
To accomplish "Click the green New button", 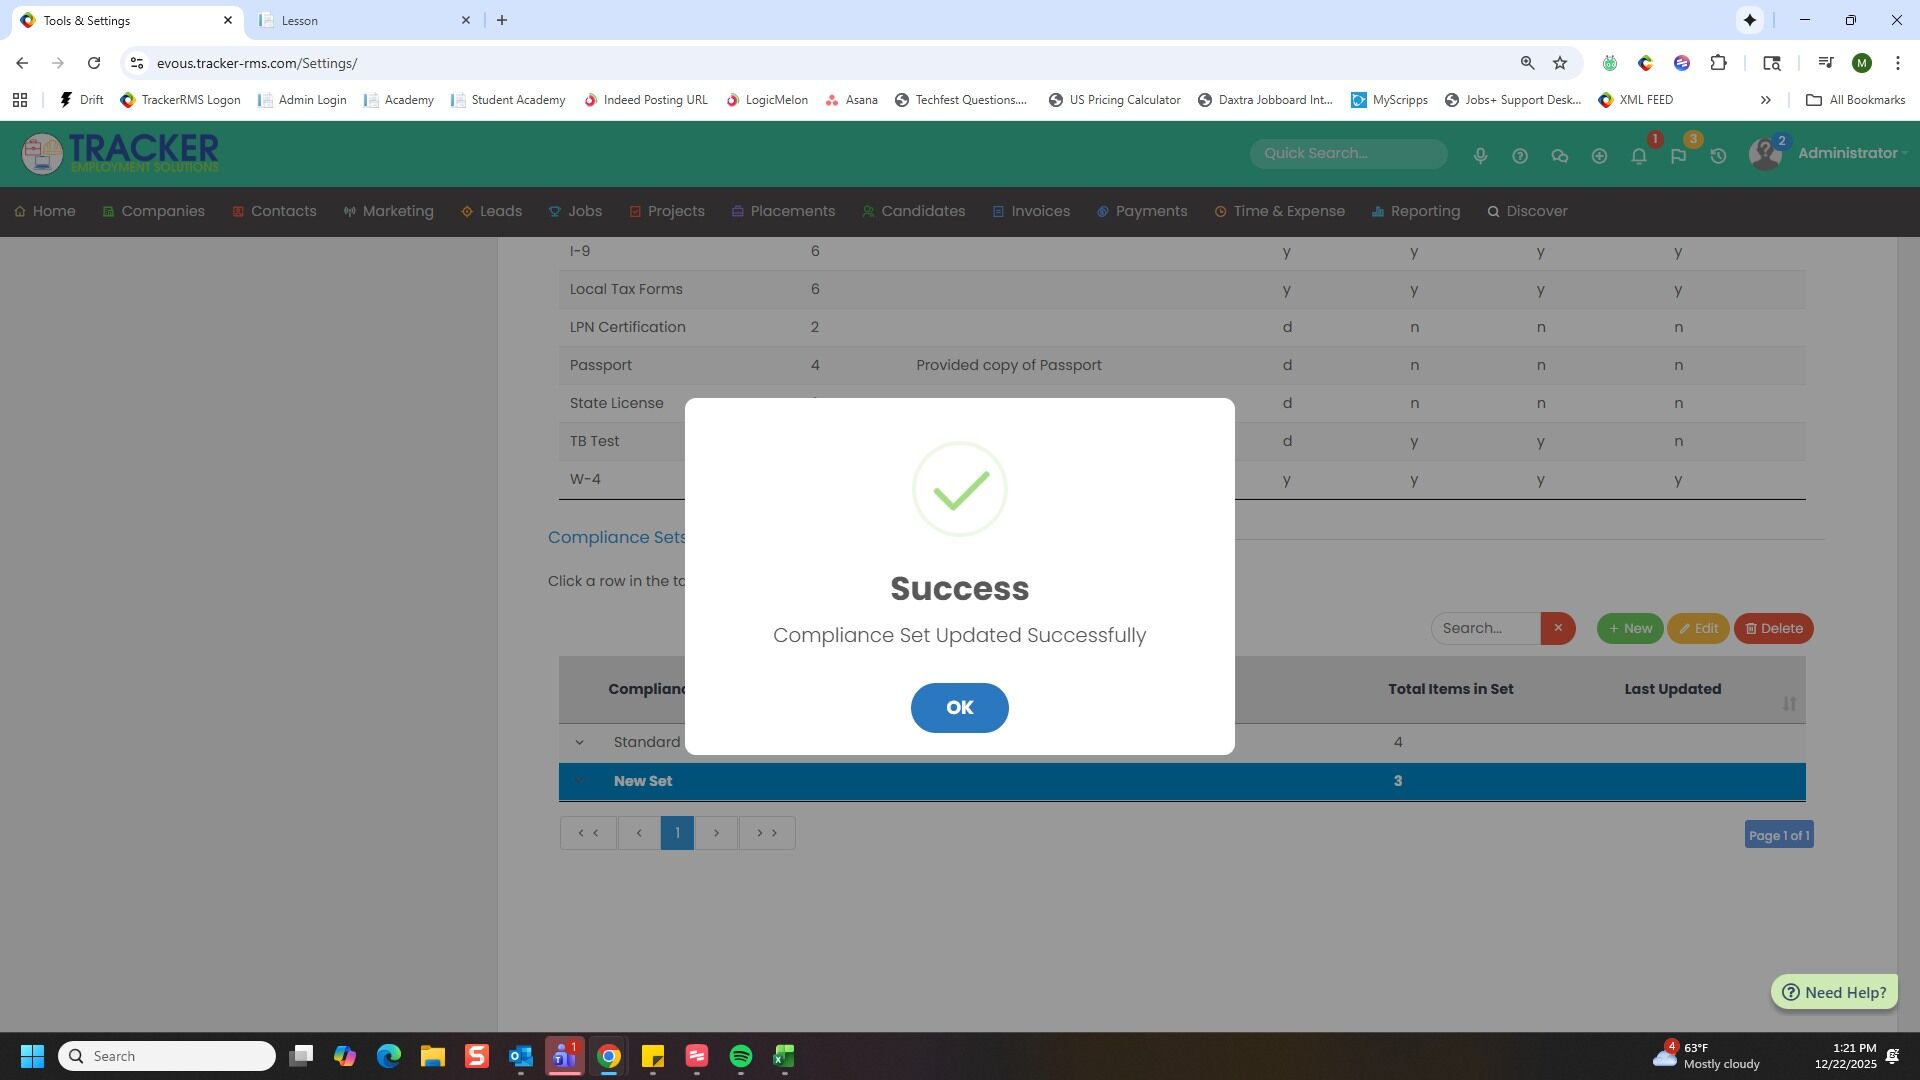I will [1629, 629].
